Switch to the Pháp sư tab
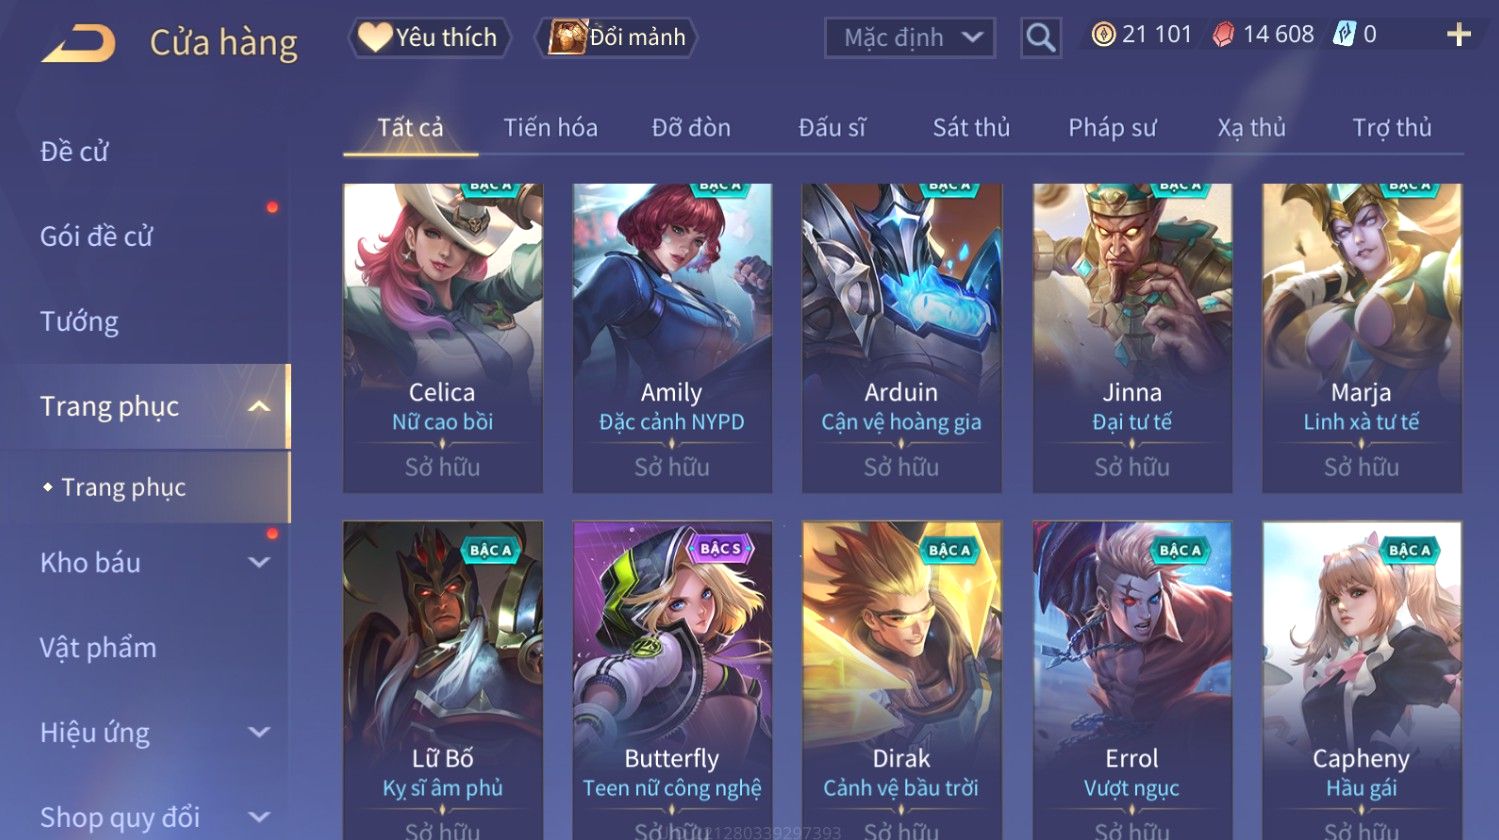Screen dimensions: 1499x840 [1112, 128]
